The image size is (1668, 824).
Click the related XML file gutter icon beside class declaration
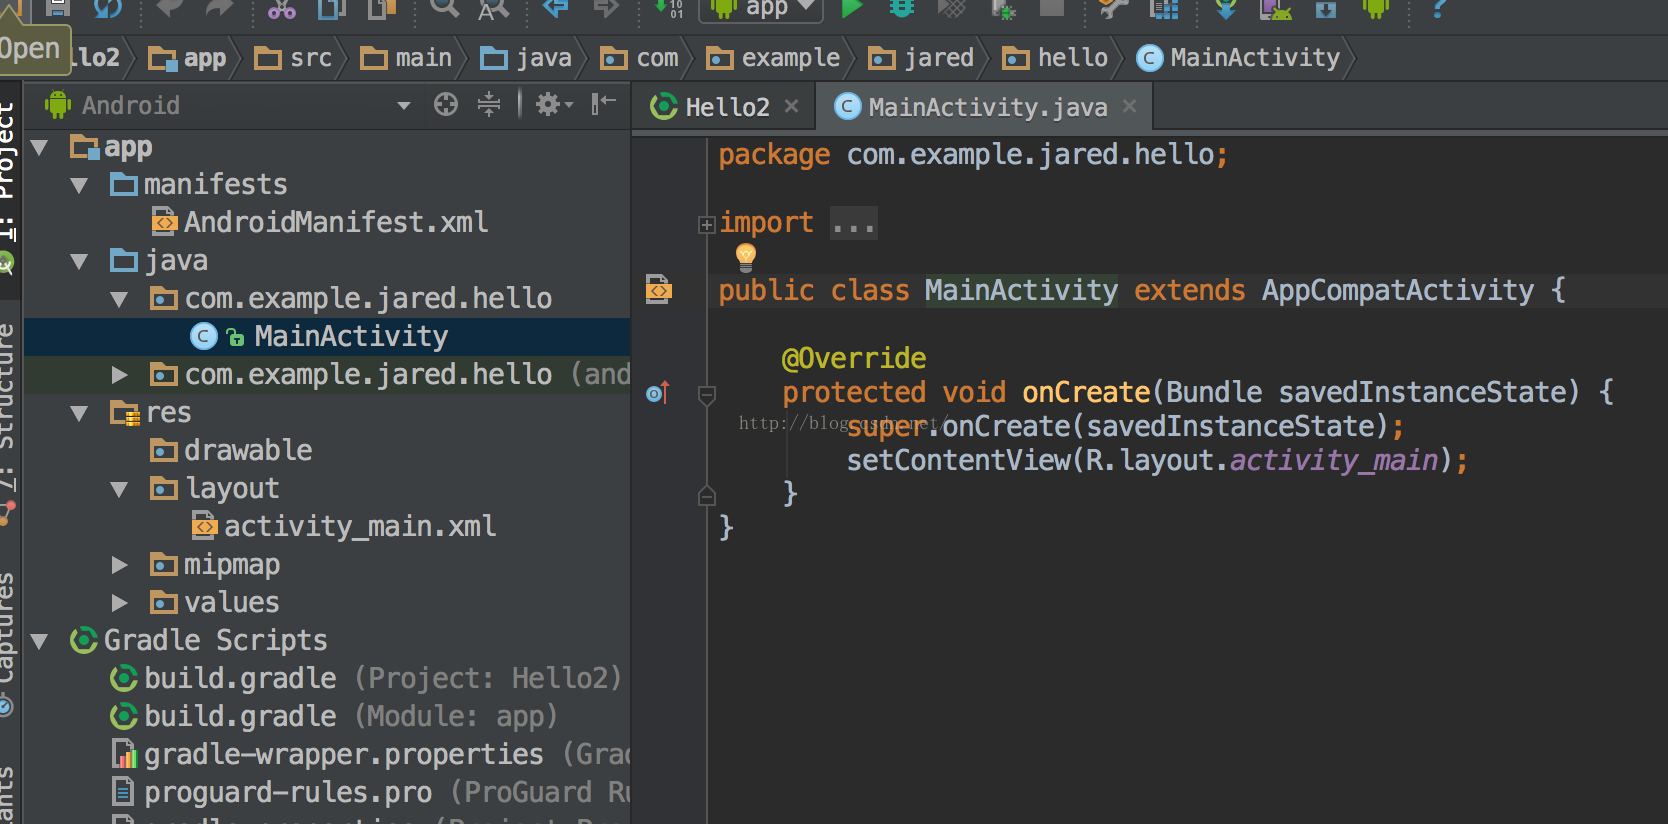click(658, 289)
